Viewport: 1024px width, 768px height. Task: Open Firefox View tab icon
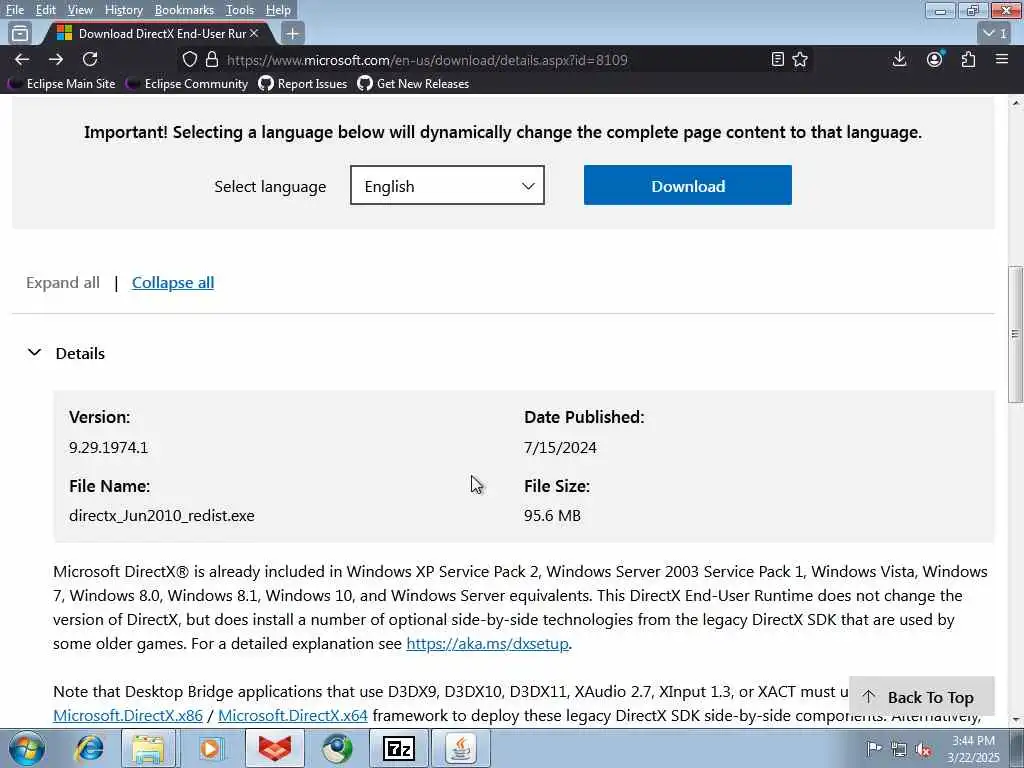20,33
